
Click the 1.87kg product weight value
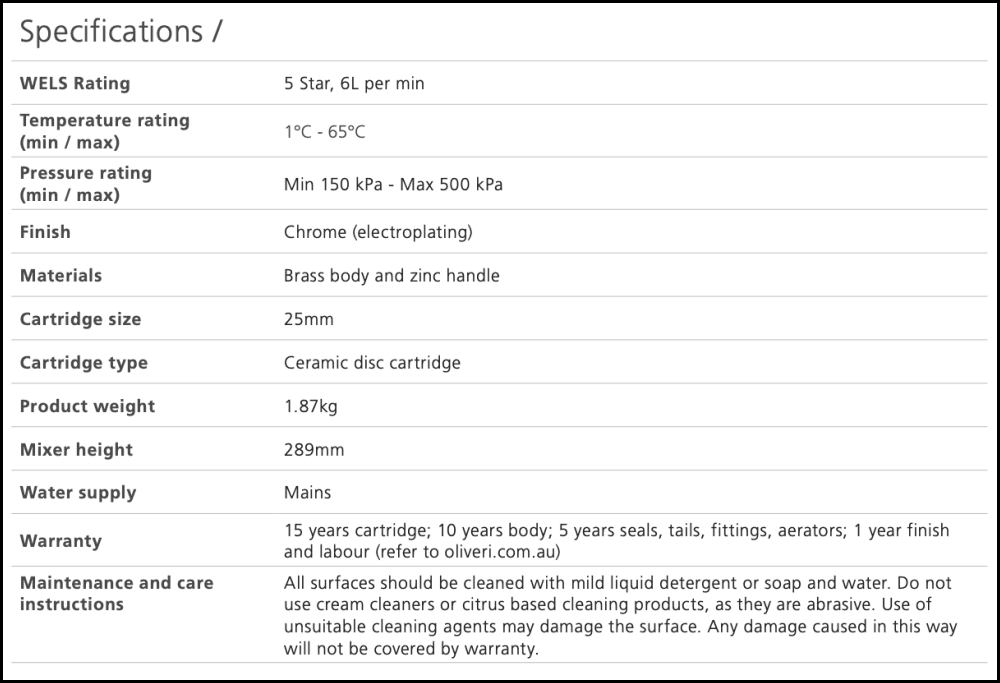(312, 406)
